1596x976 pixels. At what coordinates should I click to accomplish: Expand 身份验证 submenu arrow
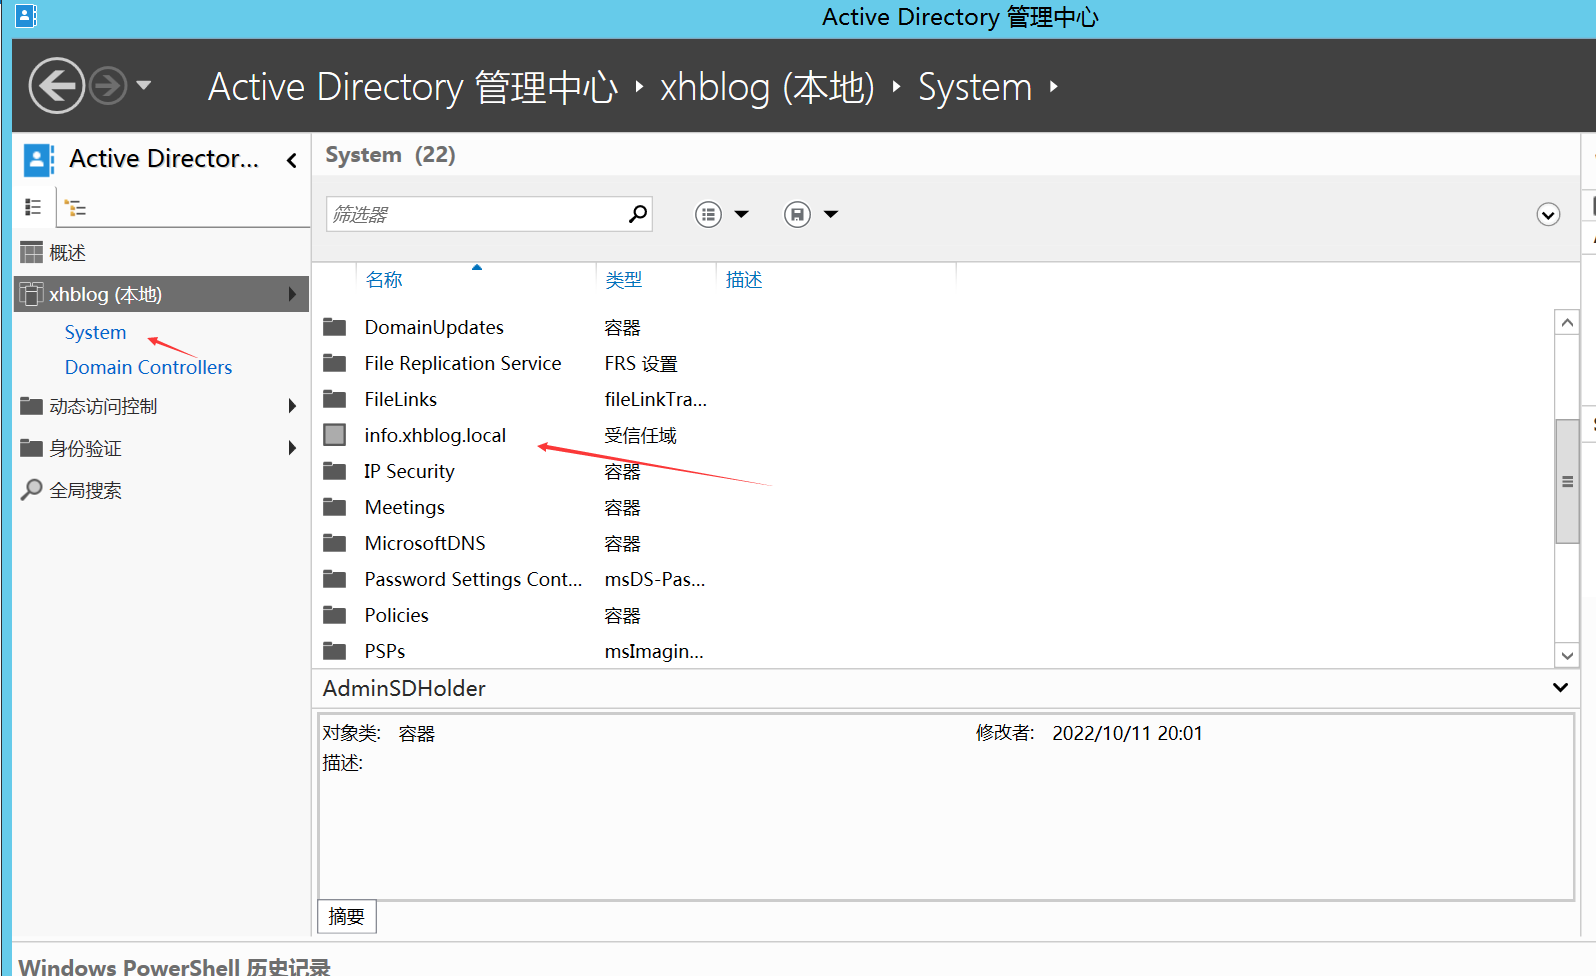tap(292, 448)
